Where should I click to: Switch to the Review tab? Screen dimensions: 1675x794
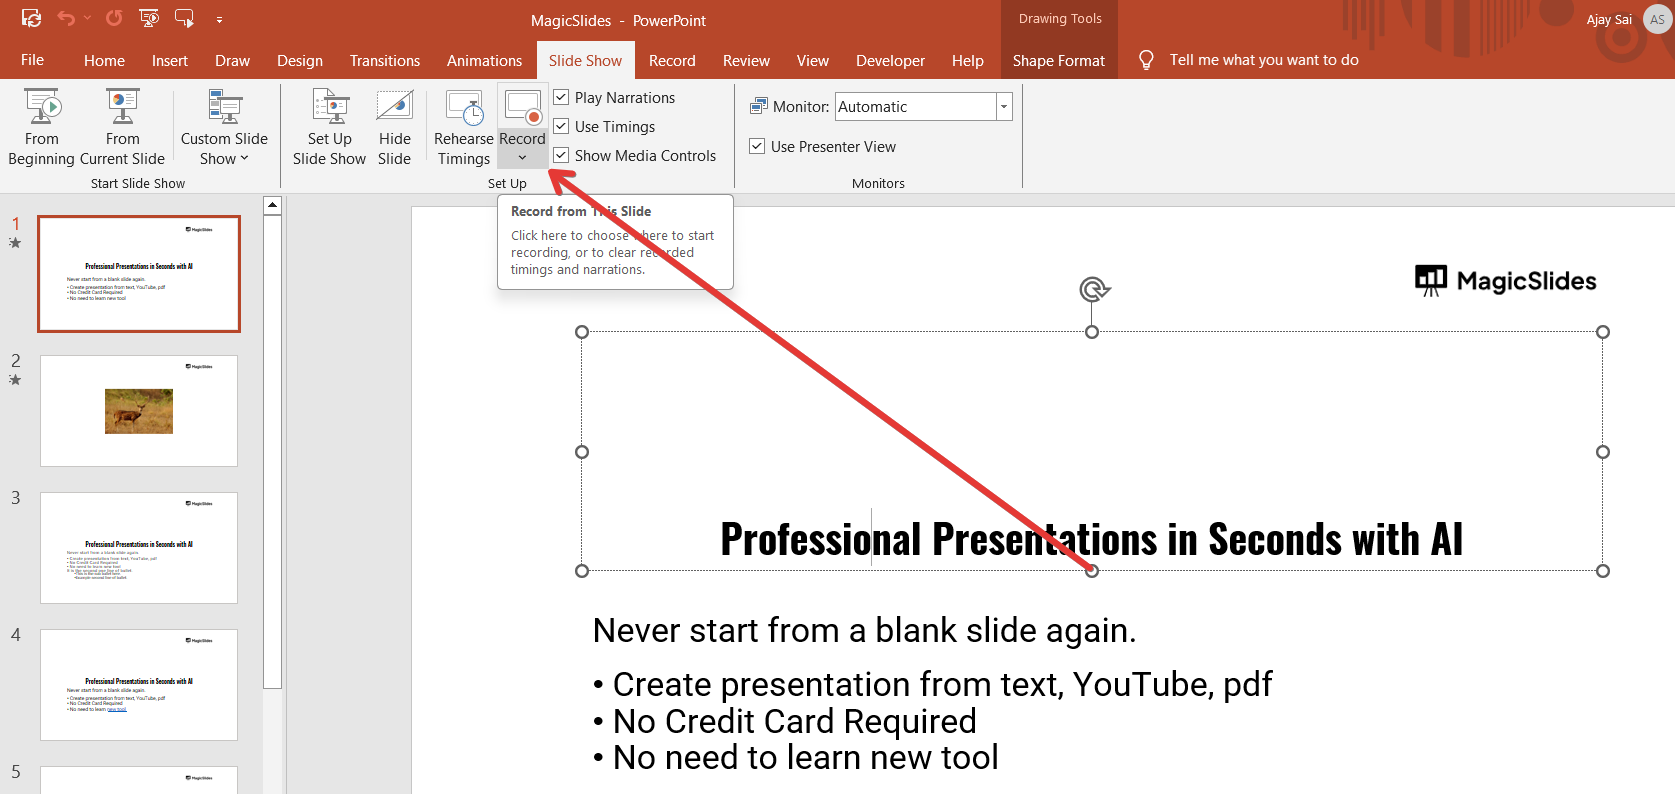(746, 60)
